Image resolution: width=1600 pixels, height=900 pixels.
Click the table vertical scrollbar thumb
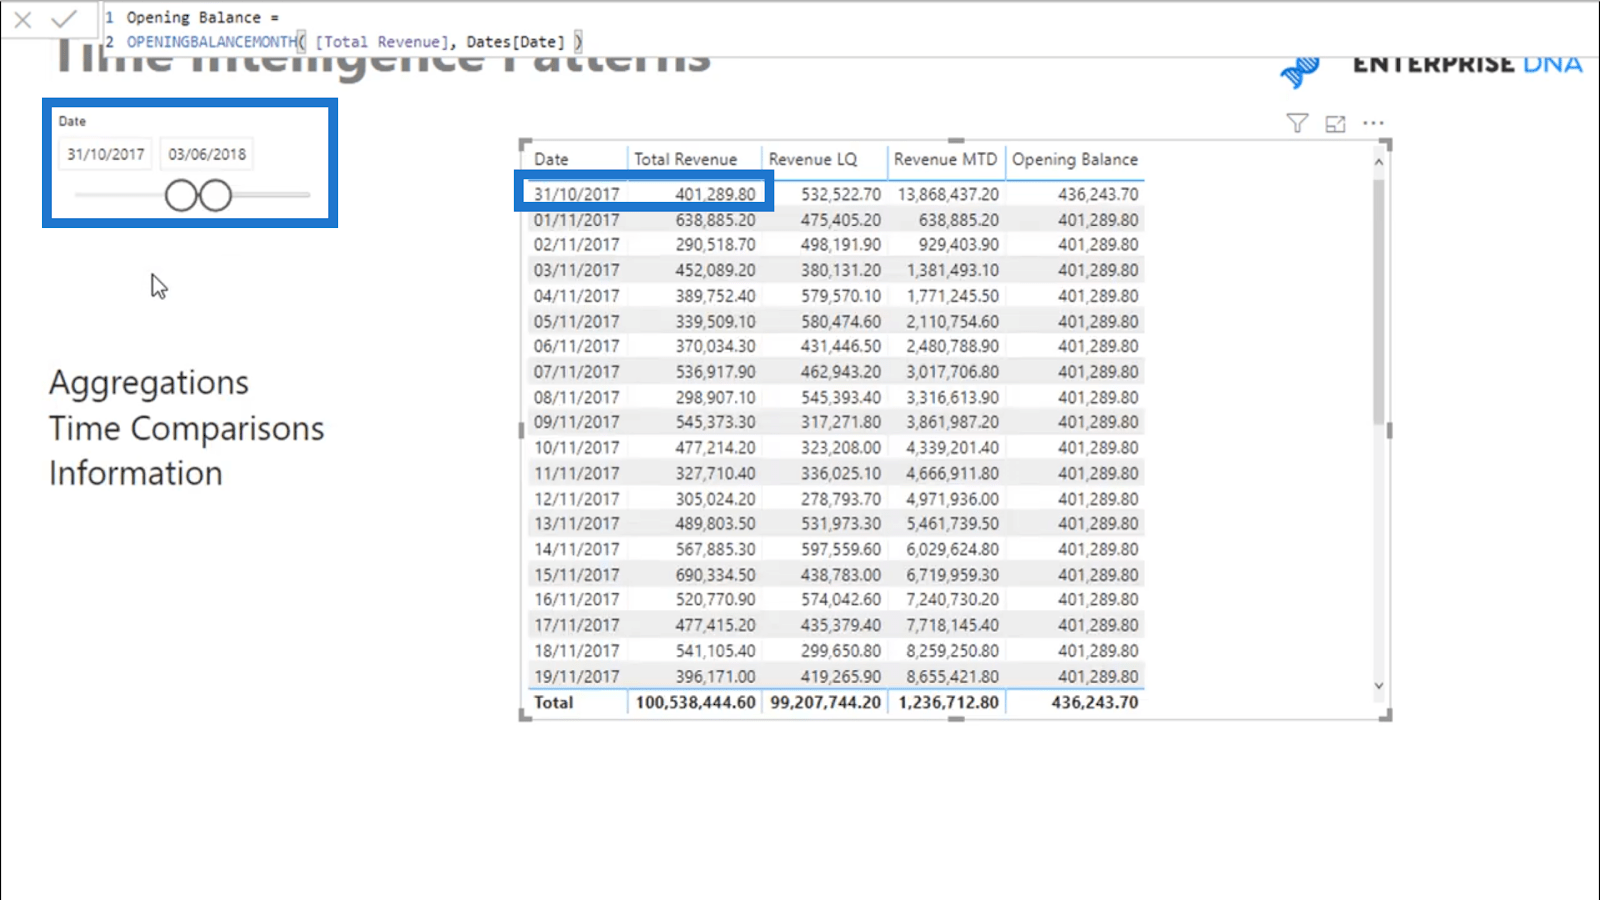1379,300
